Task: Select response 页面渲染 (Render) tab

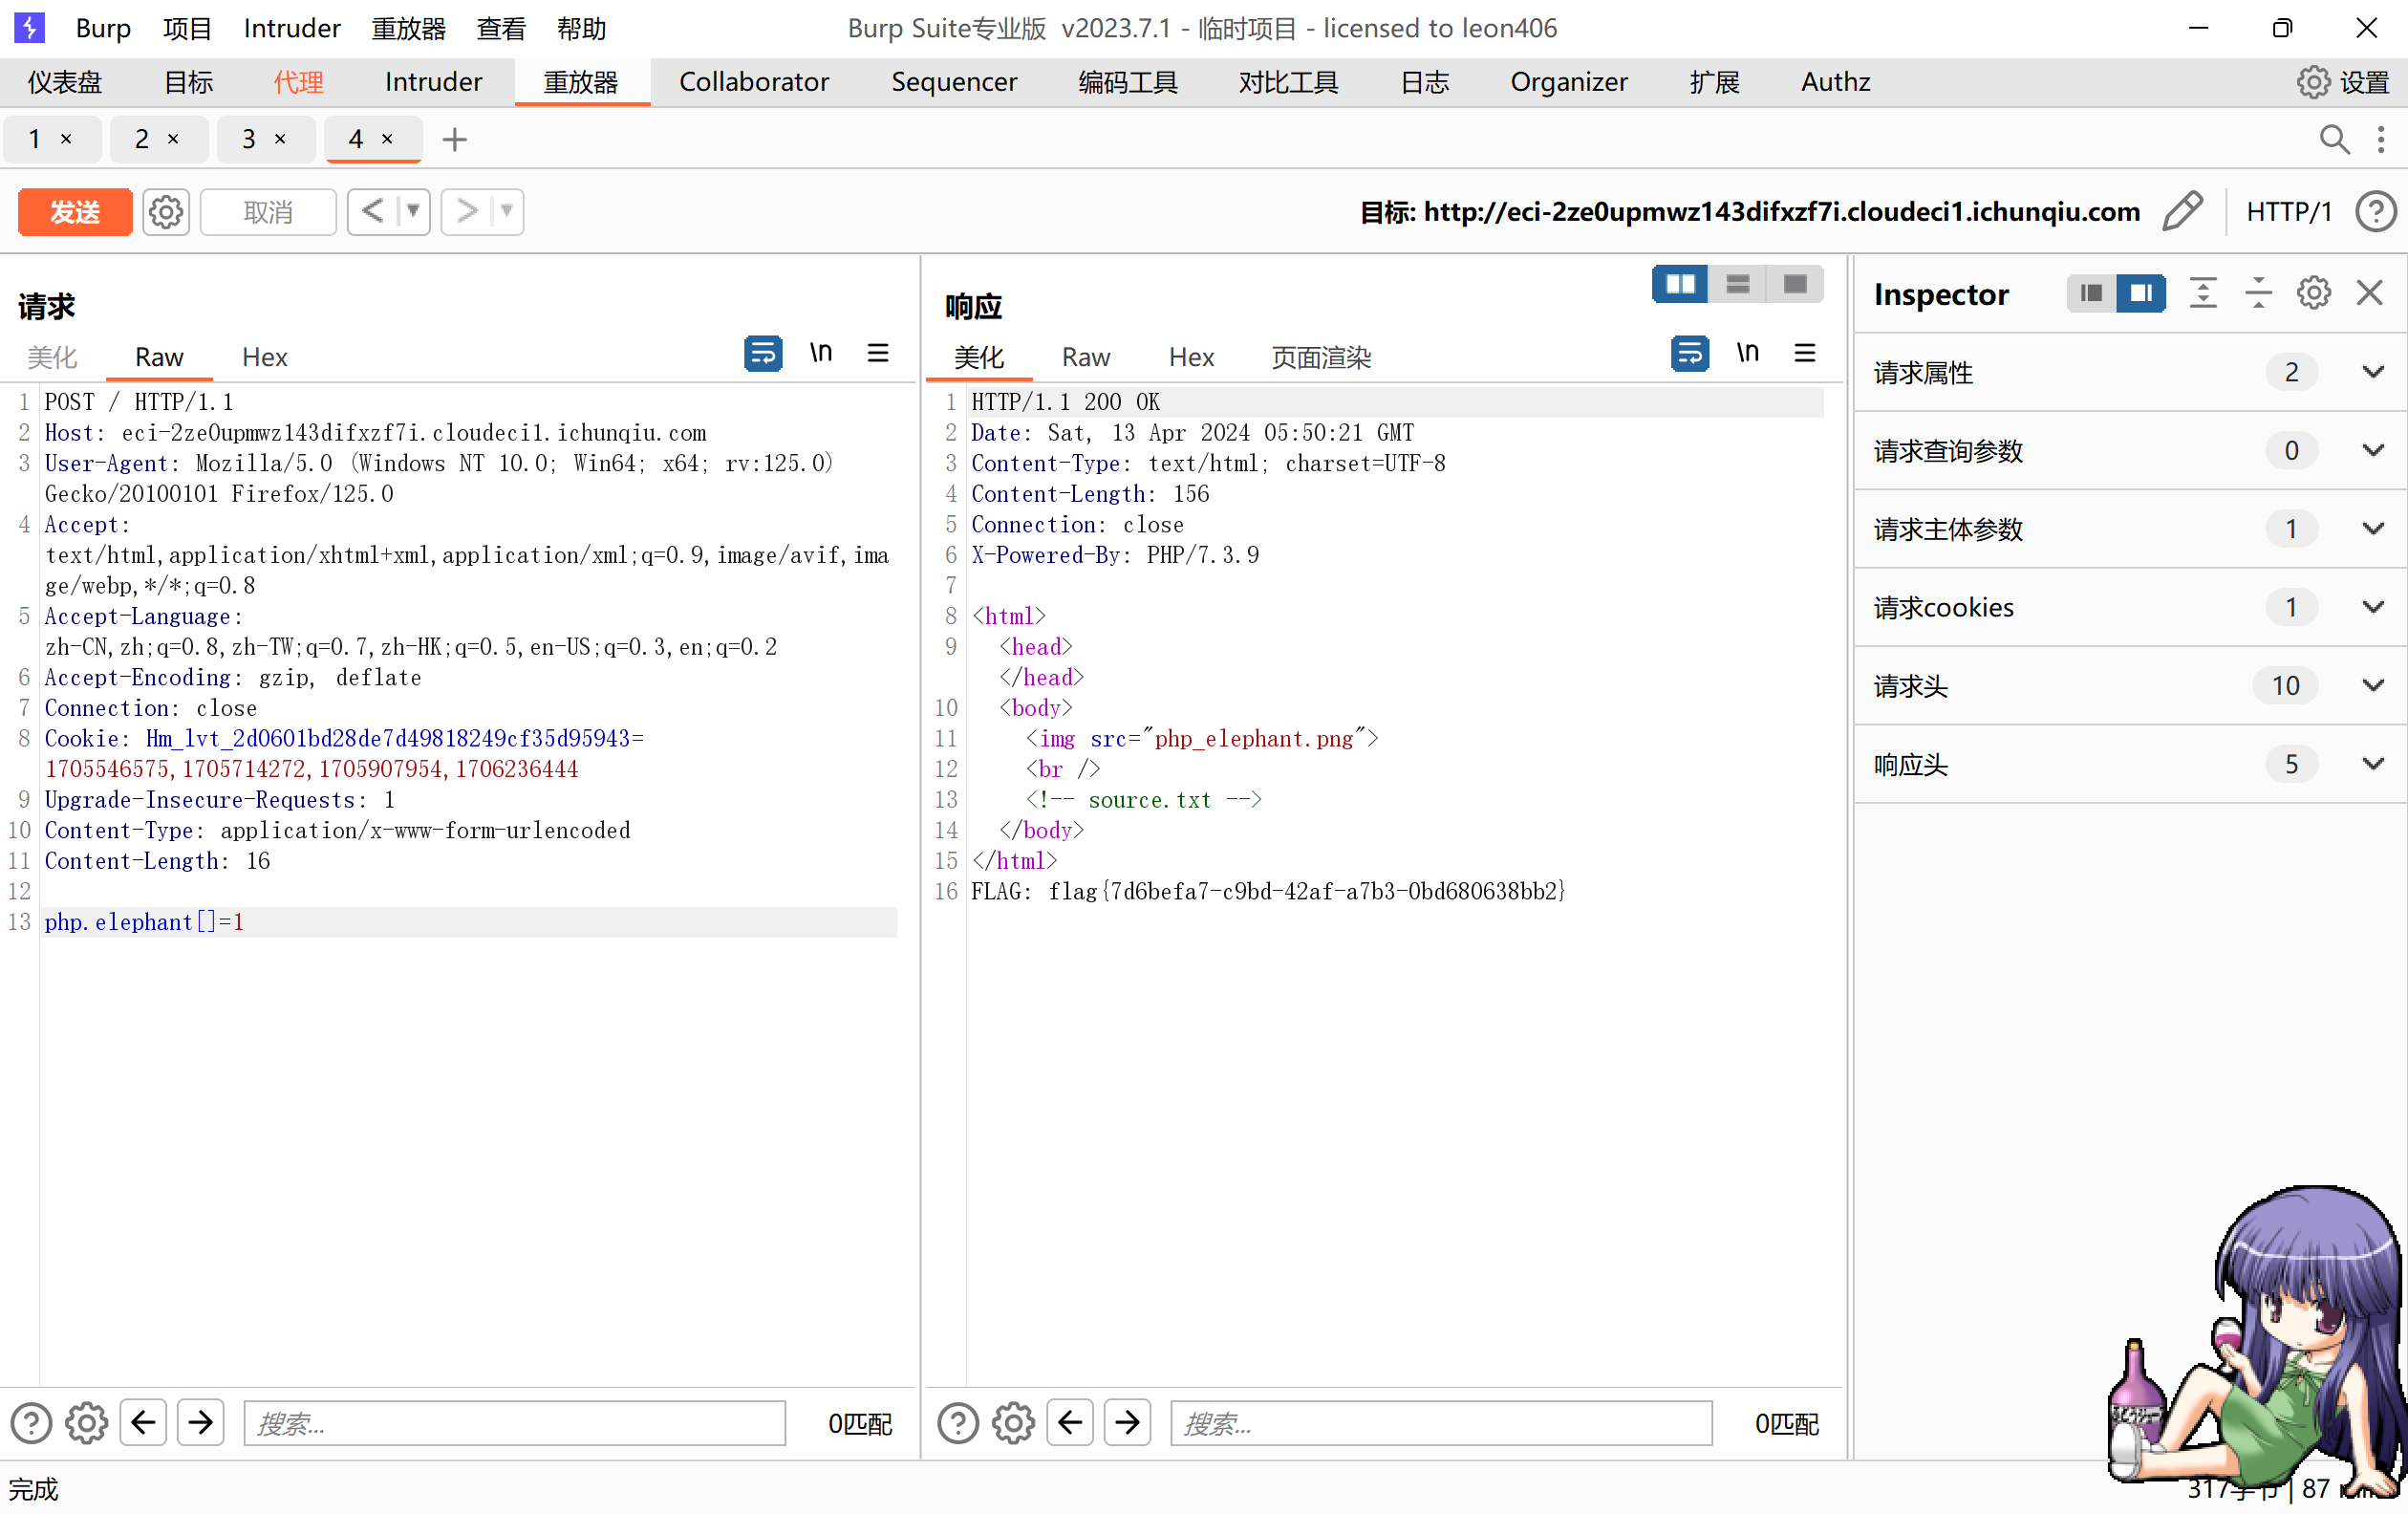Action: (x=1321, y=357)
